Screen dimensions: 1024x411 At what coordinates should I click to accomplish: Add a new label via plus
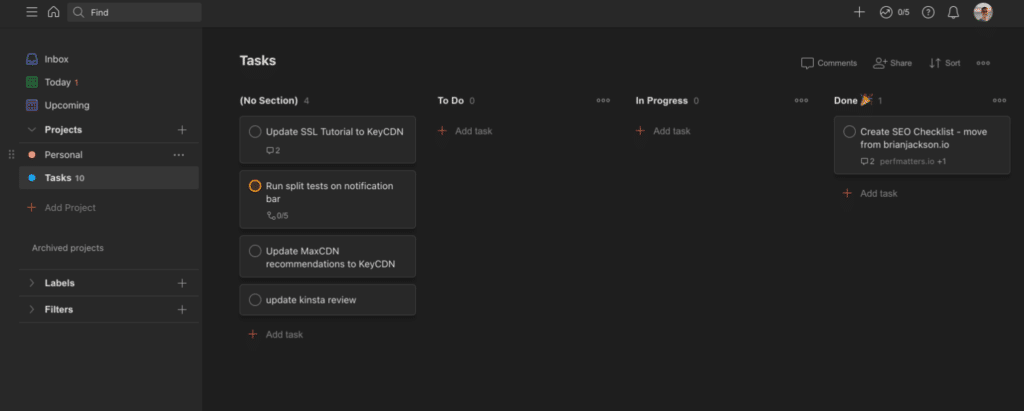[x=182, y=283]
